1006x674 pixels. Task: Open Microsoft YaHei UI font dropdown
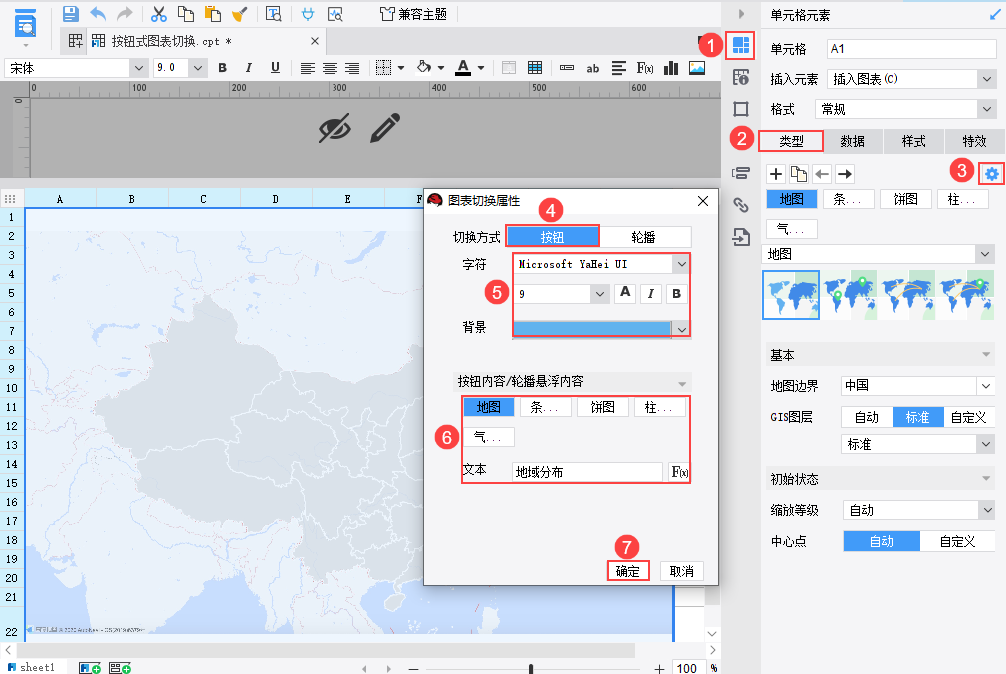681,264
